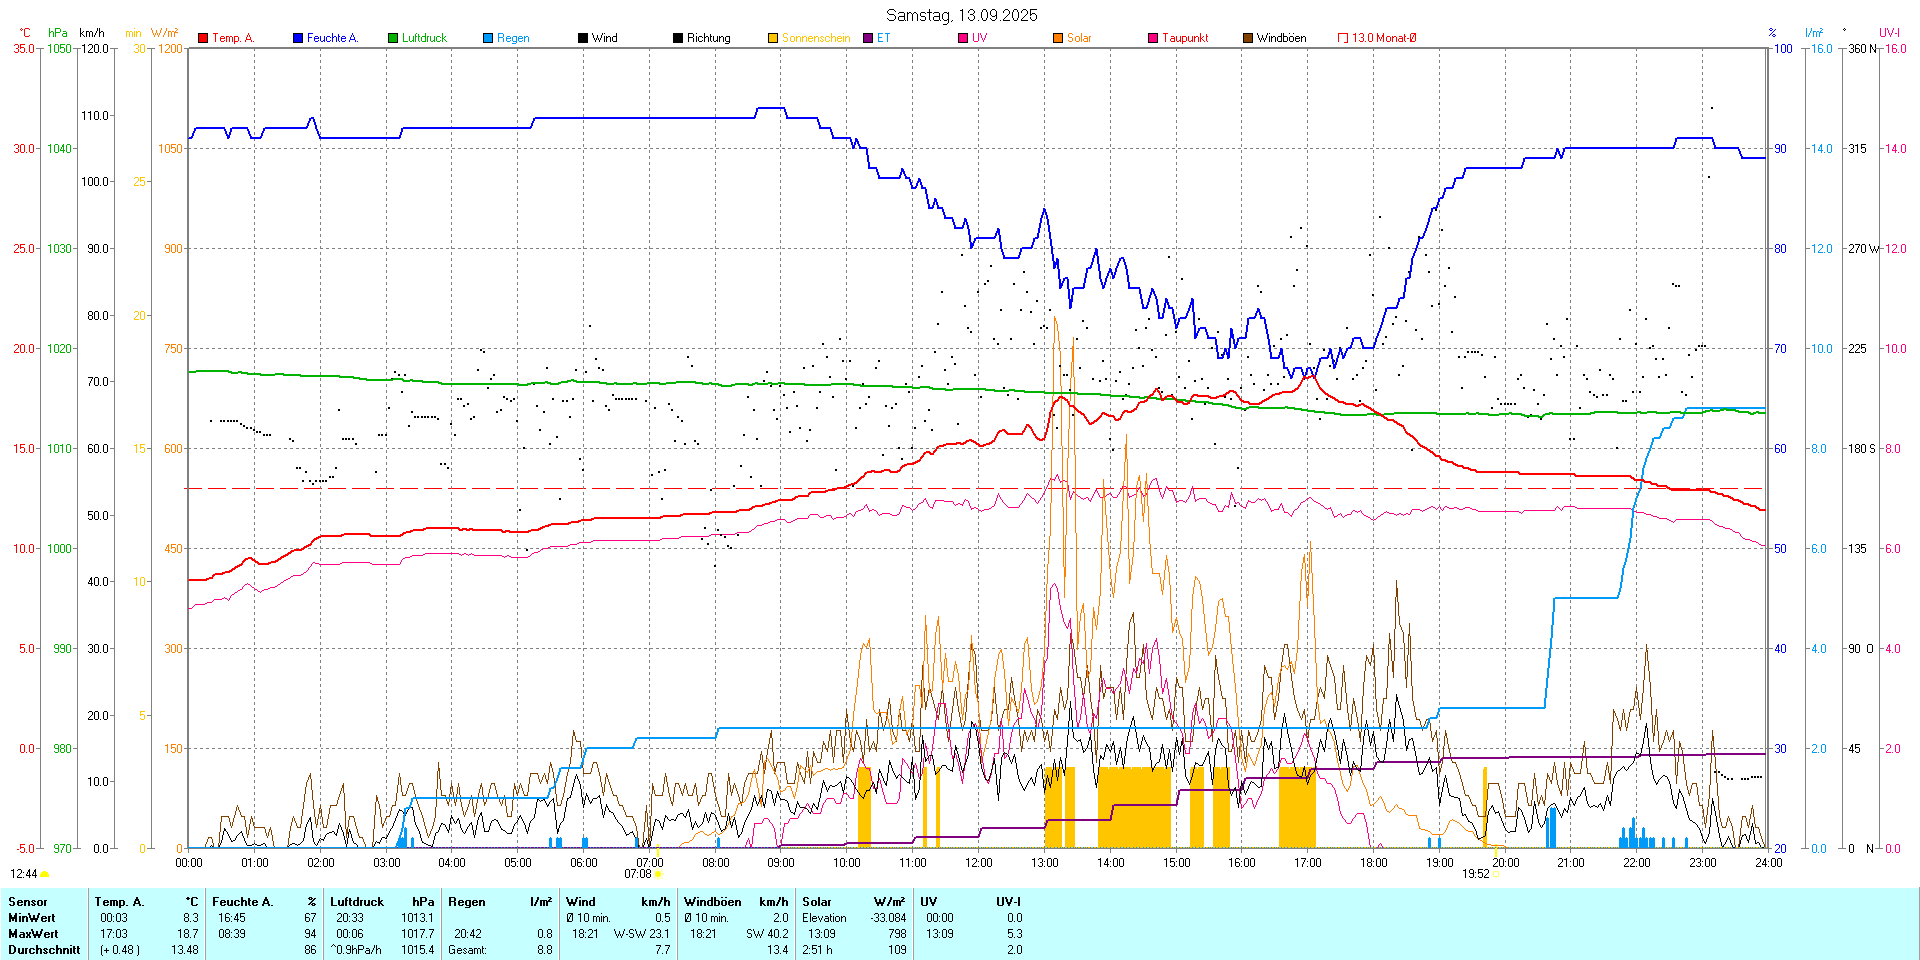Click the Richtung legend label

[x=708, y=38]
